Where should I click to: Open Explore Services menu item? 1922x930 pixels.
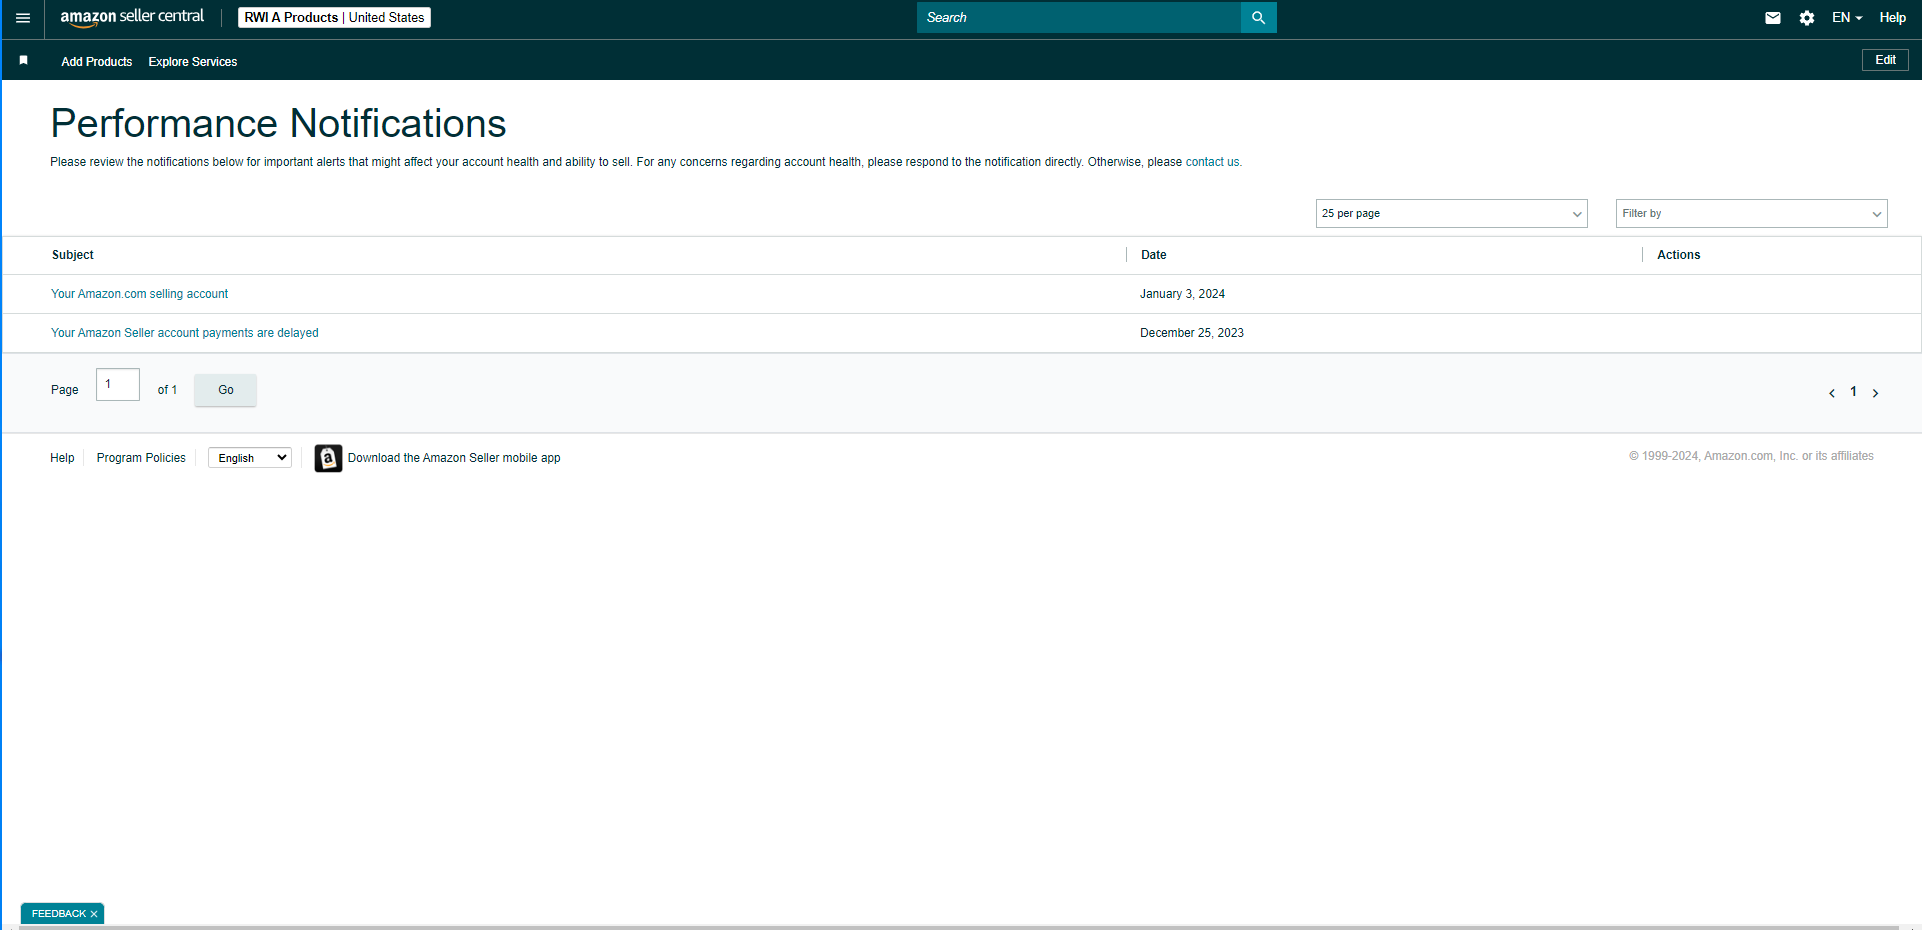193,62
